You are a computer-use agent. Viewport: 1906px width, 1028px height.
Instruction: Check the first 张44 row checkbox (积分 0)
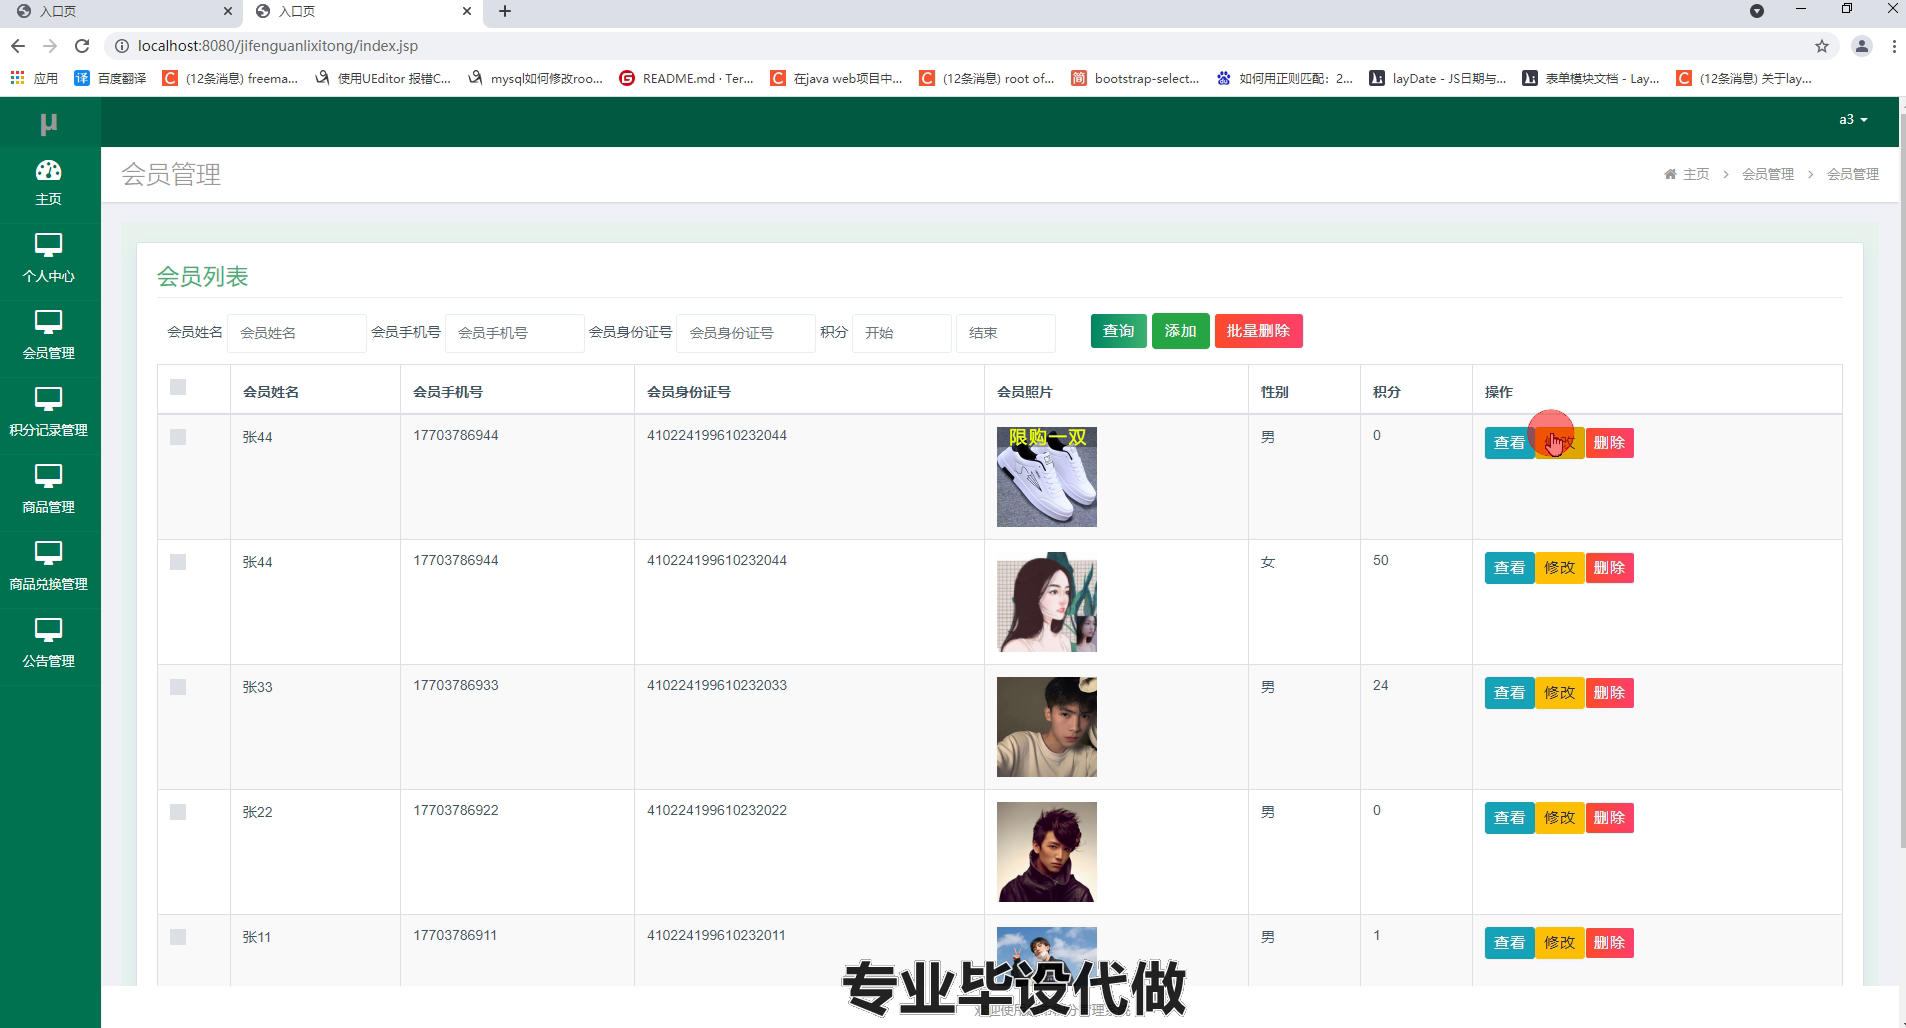pos(178,437)
